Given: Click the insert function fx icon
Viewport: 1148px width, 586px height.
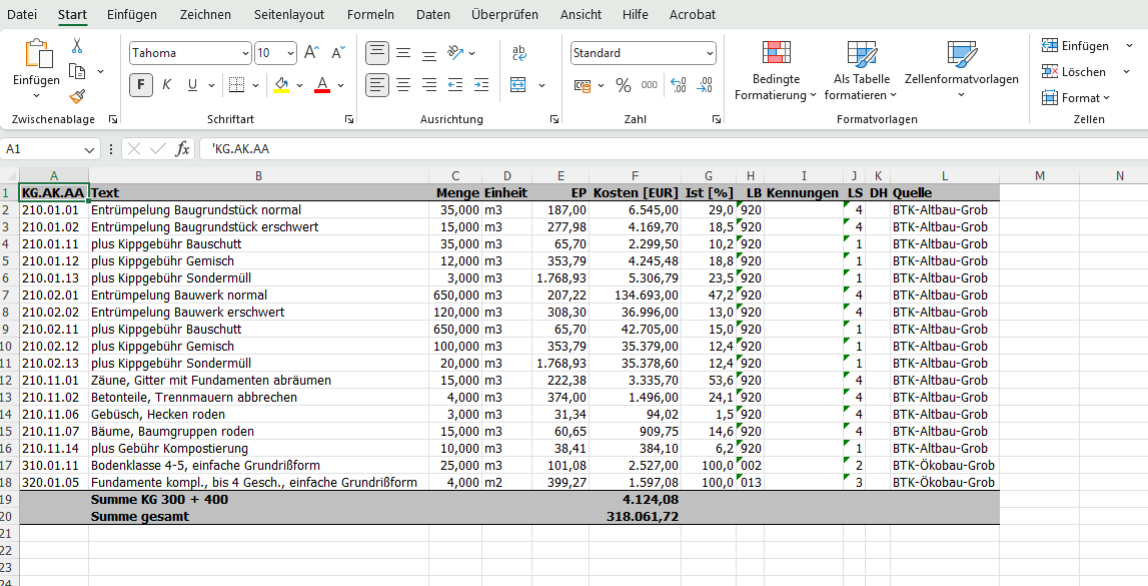Looking at the screenshot, I should click(x=182, y=149).
